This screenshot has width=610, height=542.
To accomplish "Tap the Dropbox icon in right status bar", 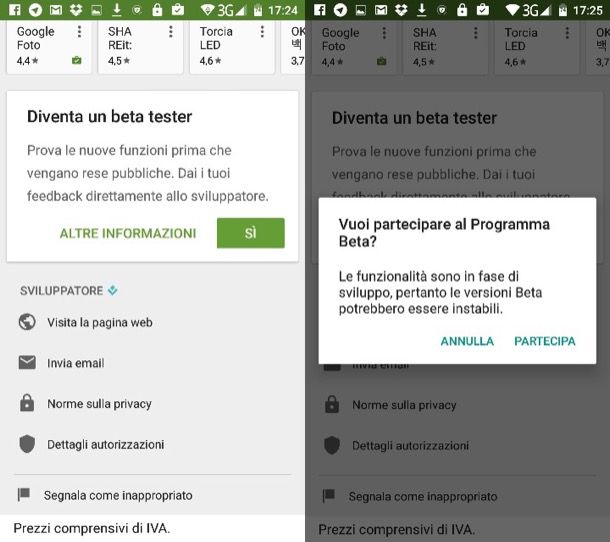I will point(401,10).
